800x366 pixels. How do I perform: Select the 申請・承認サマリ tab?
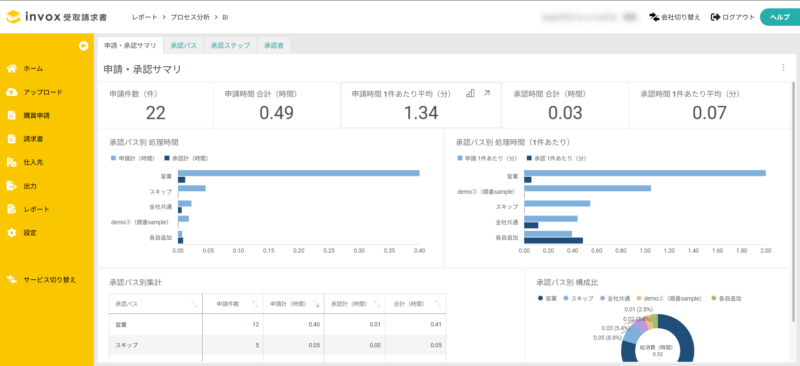(x=130, y=45)
